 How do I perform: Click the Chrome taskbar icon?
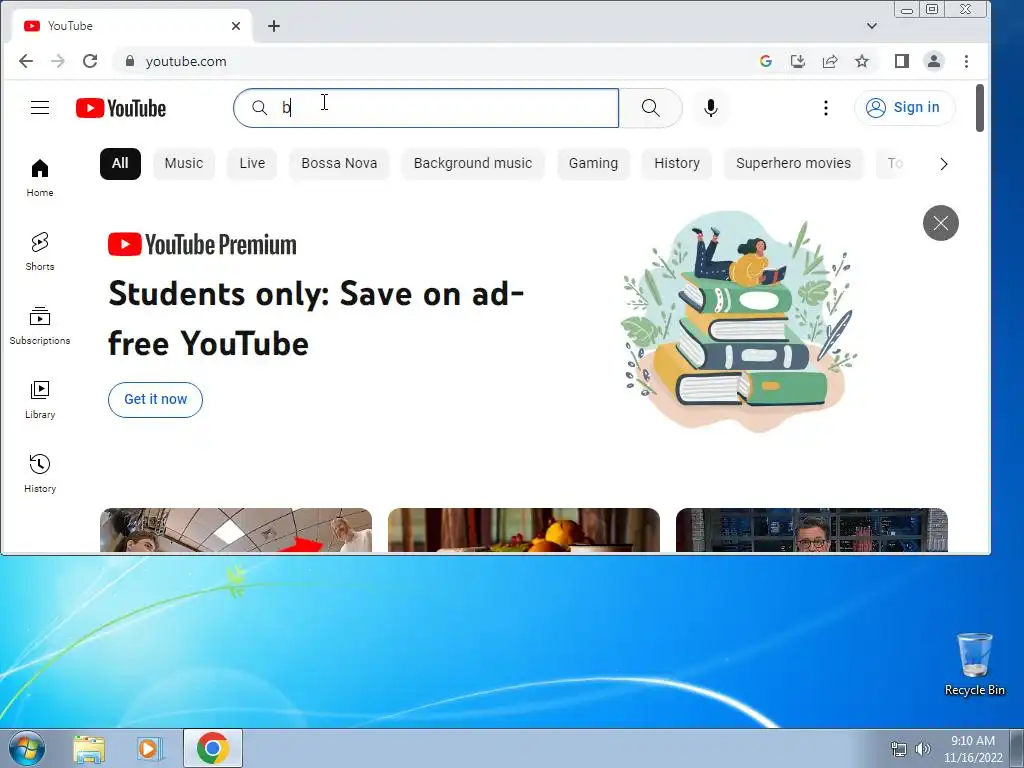coord(212,748)
